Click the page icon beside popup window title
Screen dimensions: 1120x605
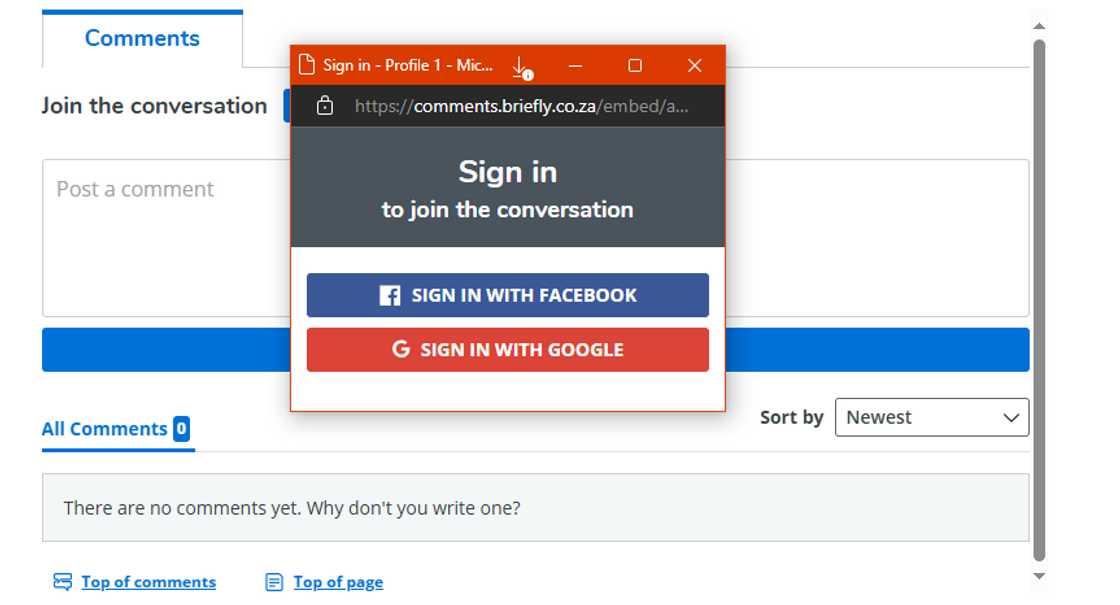coord(305,64)
